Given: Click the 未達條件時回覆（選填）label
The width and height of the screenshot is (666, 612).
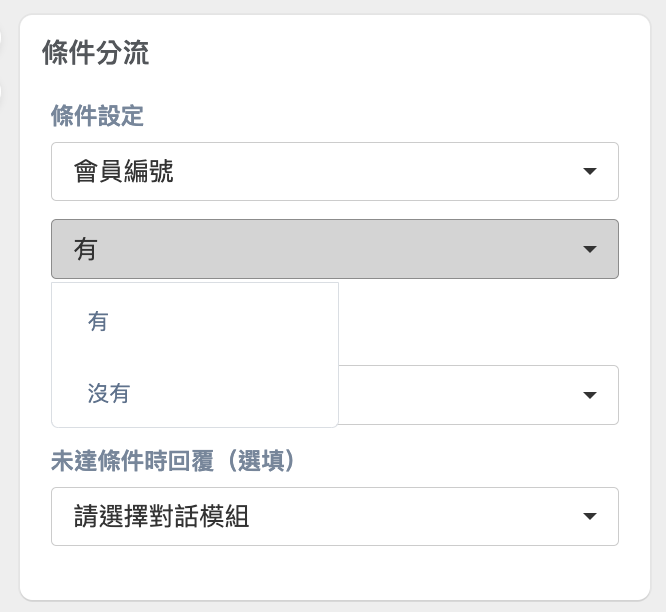Looking at the screenshot, I should tap(174, 460).
